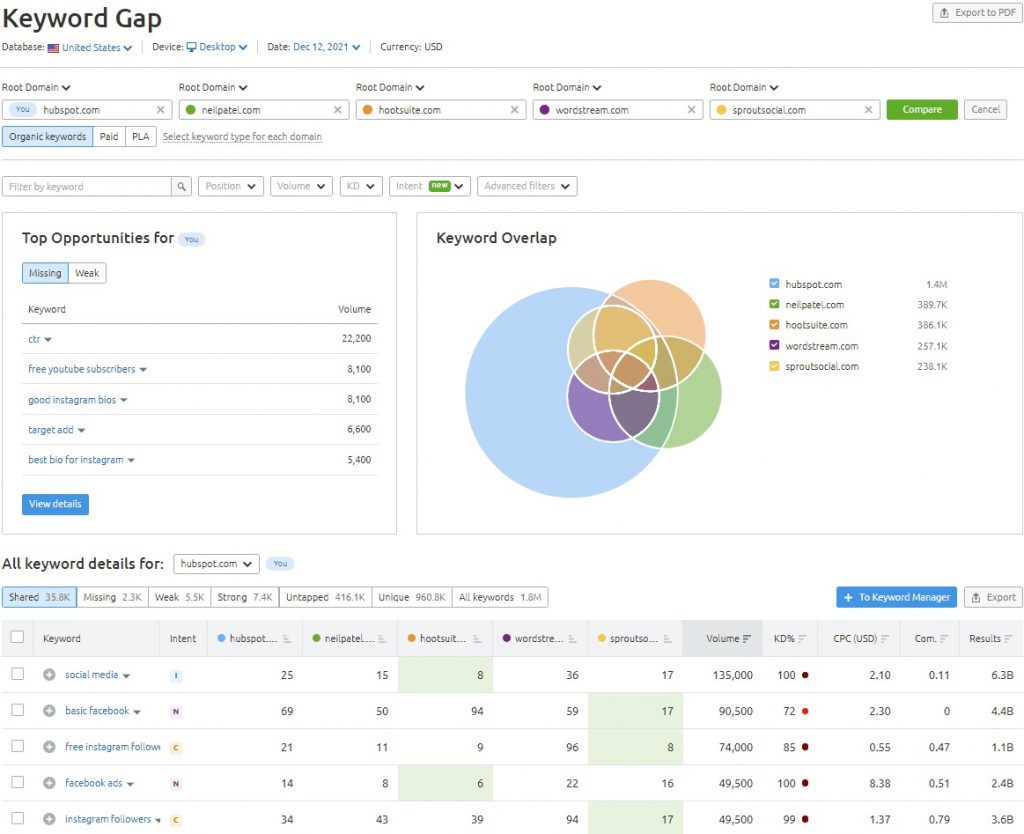Switch to the PLA keyword tab
1024x834 pixels.
140,136
